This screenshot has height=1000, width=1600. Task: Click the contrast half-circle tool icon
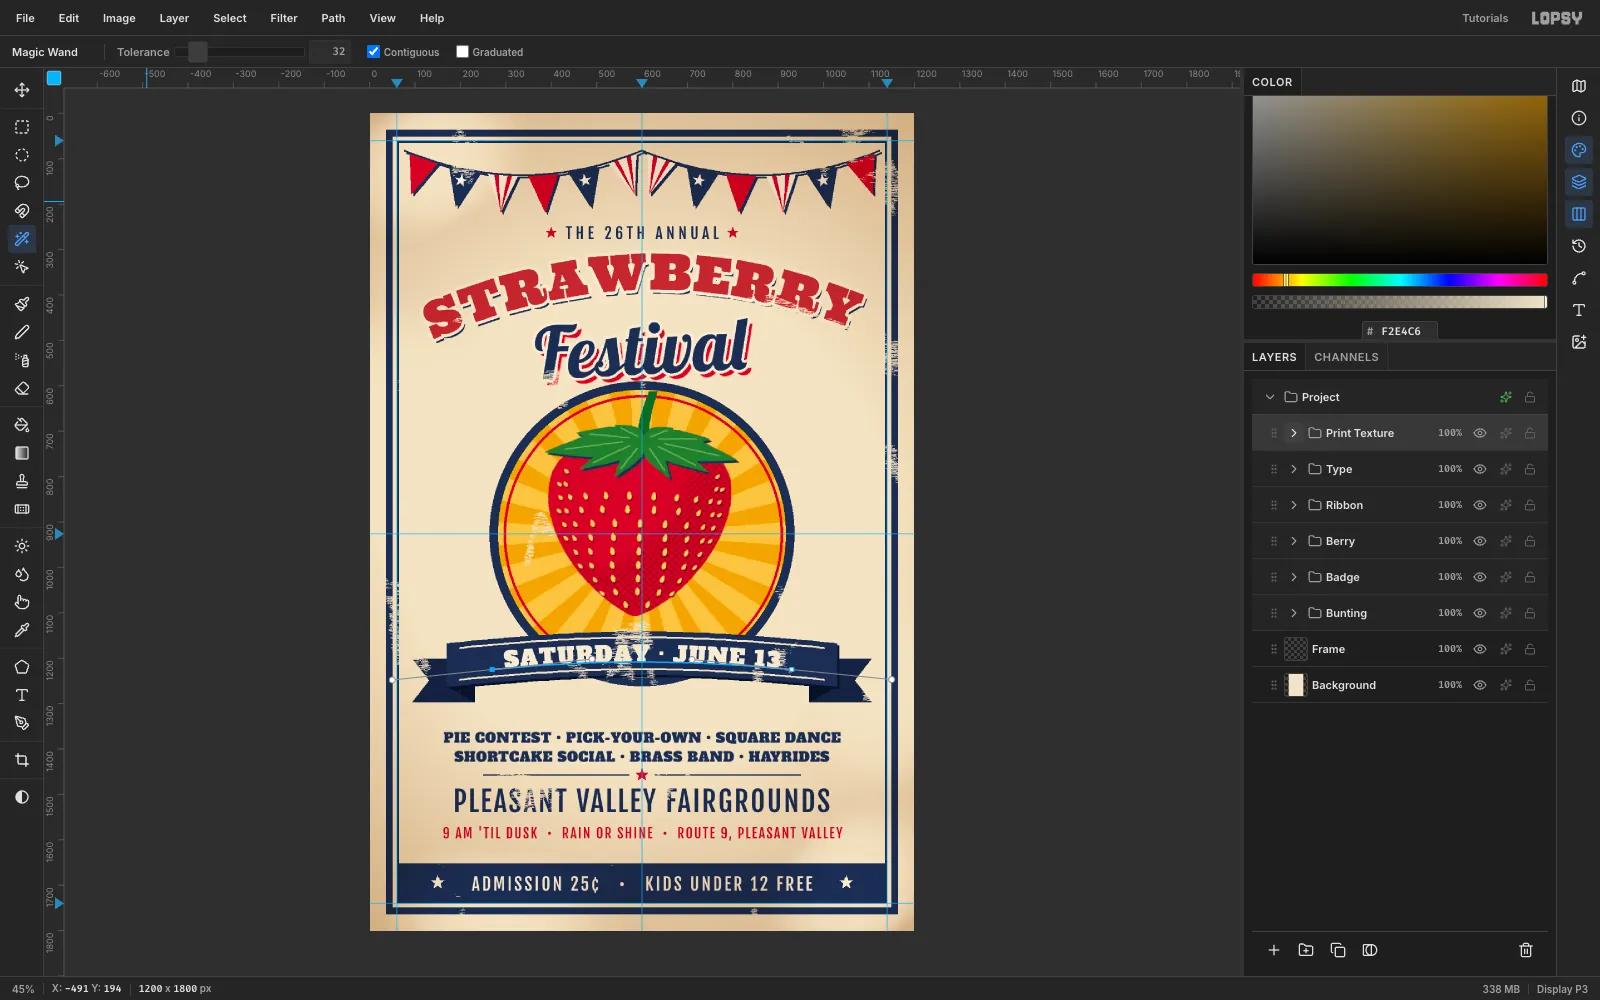coord(22,797)
